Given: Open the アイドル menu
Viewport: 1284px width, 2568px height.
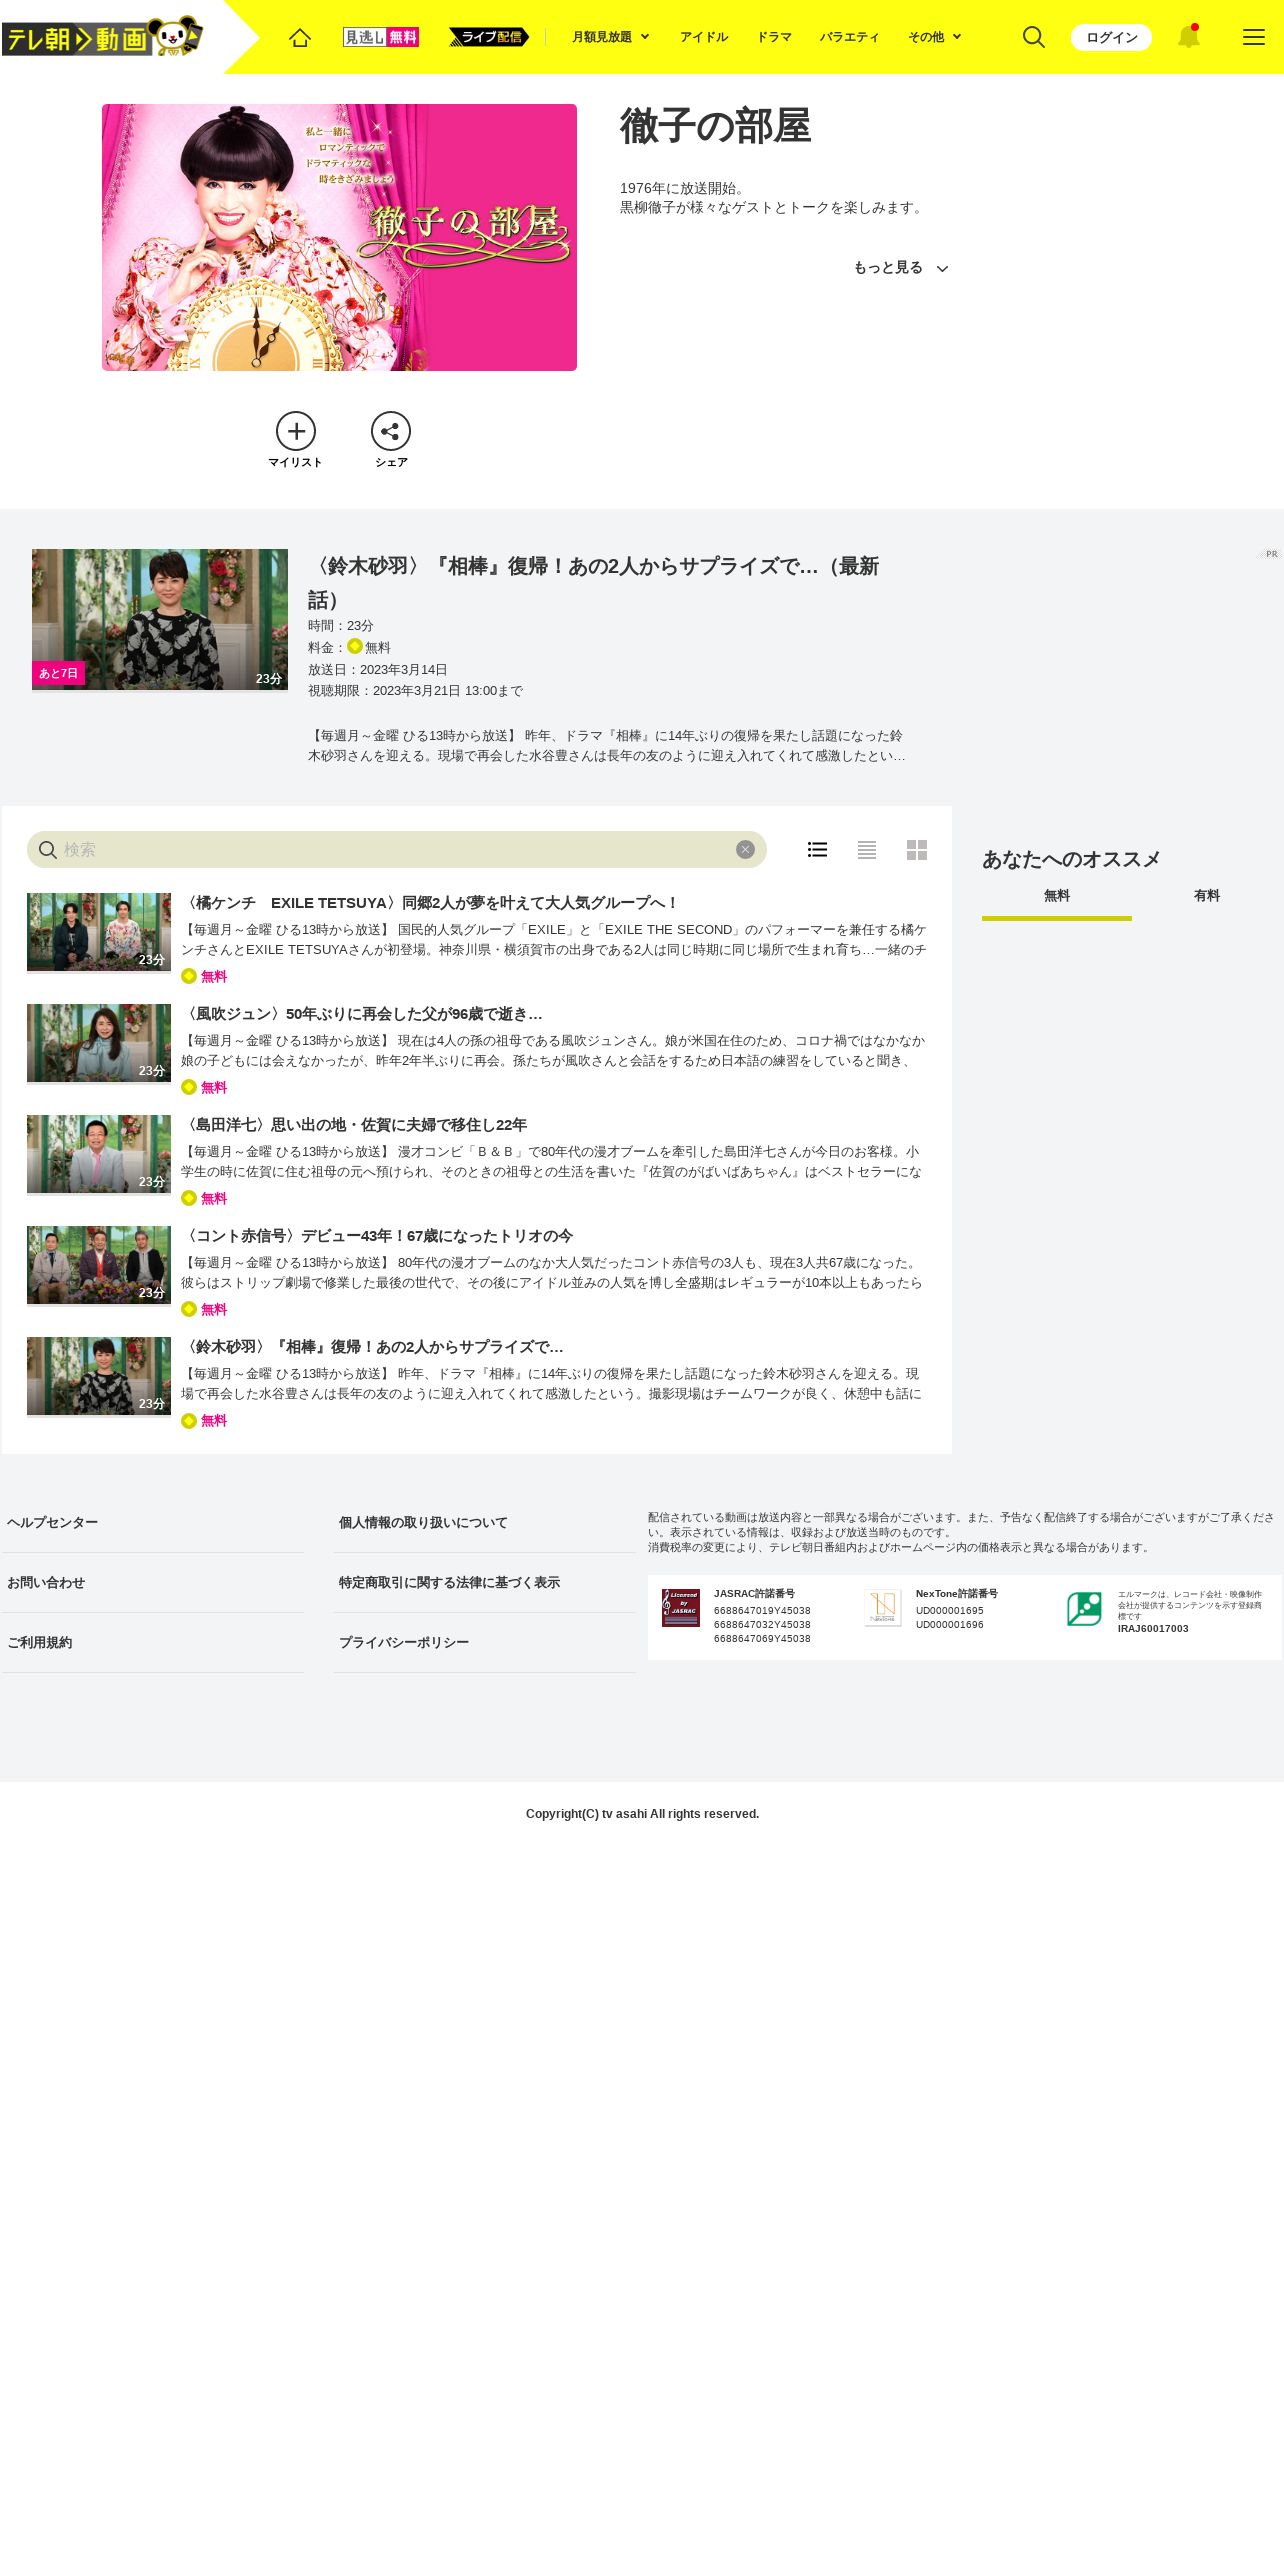Looking at the screenshot, I should coord(704,37).
